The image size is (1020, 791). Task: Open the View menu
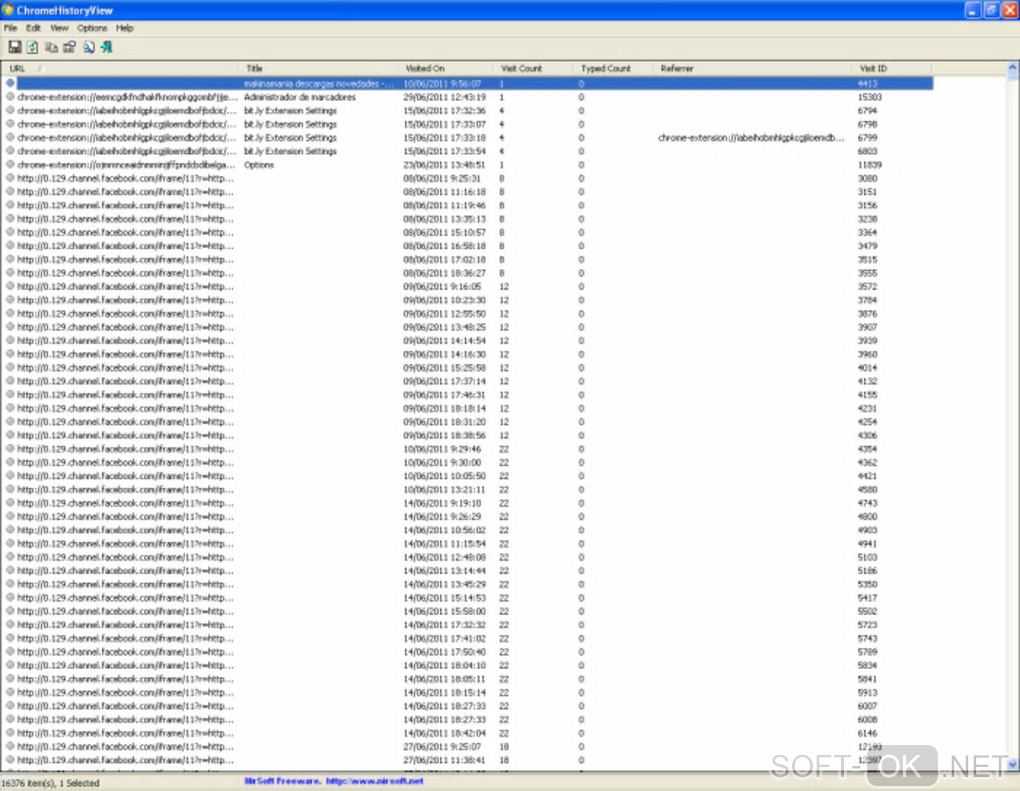59,28
